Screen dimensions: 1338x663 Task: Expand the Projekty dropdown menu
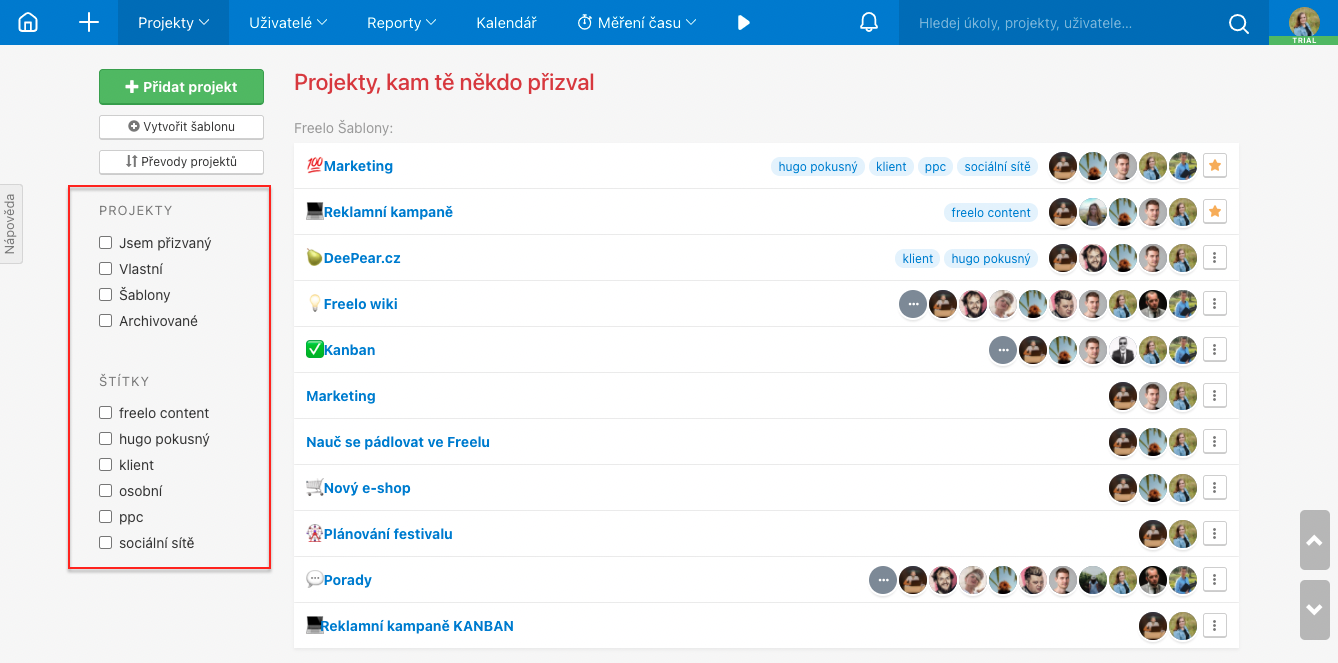click(x=173, y=22)
